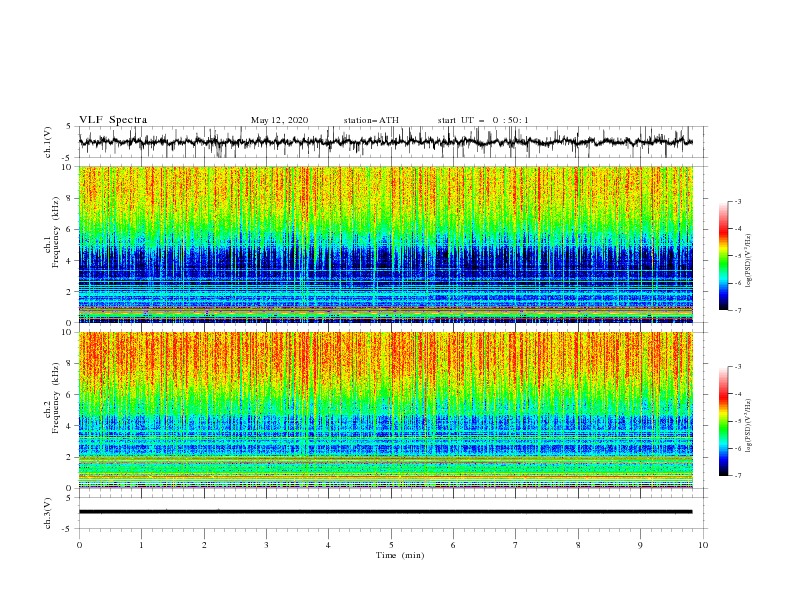This screenshot has height=612, width=792.
Task: Click the ch.2 frequency tick '2'
Action: [69, 457]
